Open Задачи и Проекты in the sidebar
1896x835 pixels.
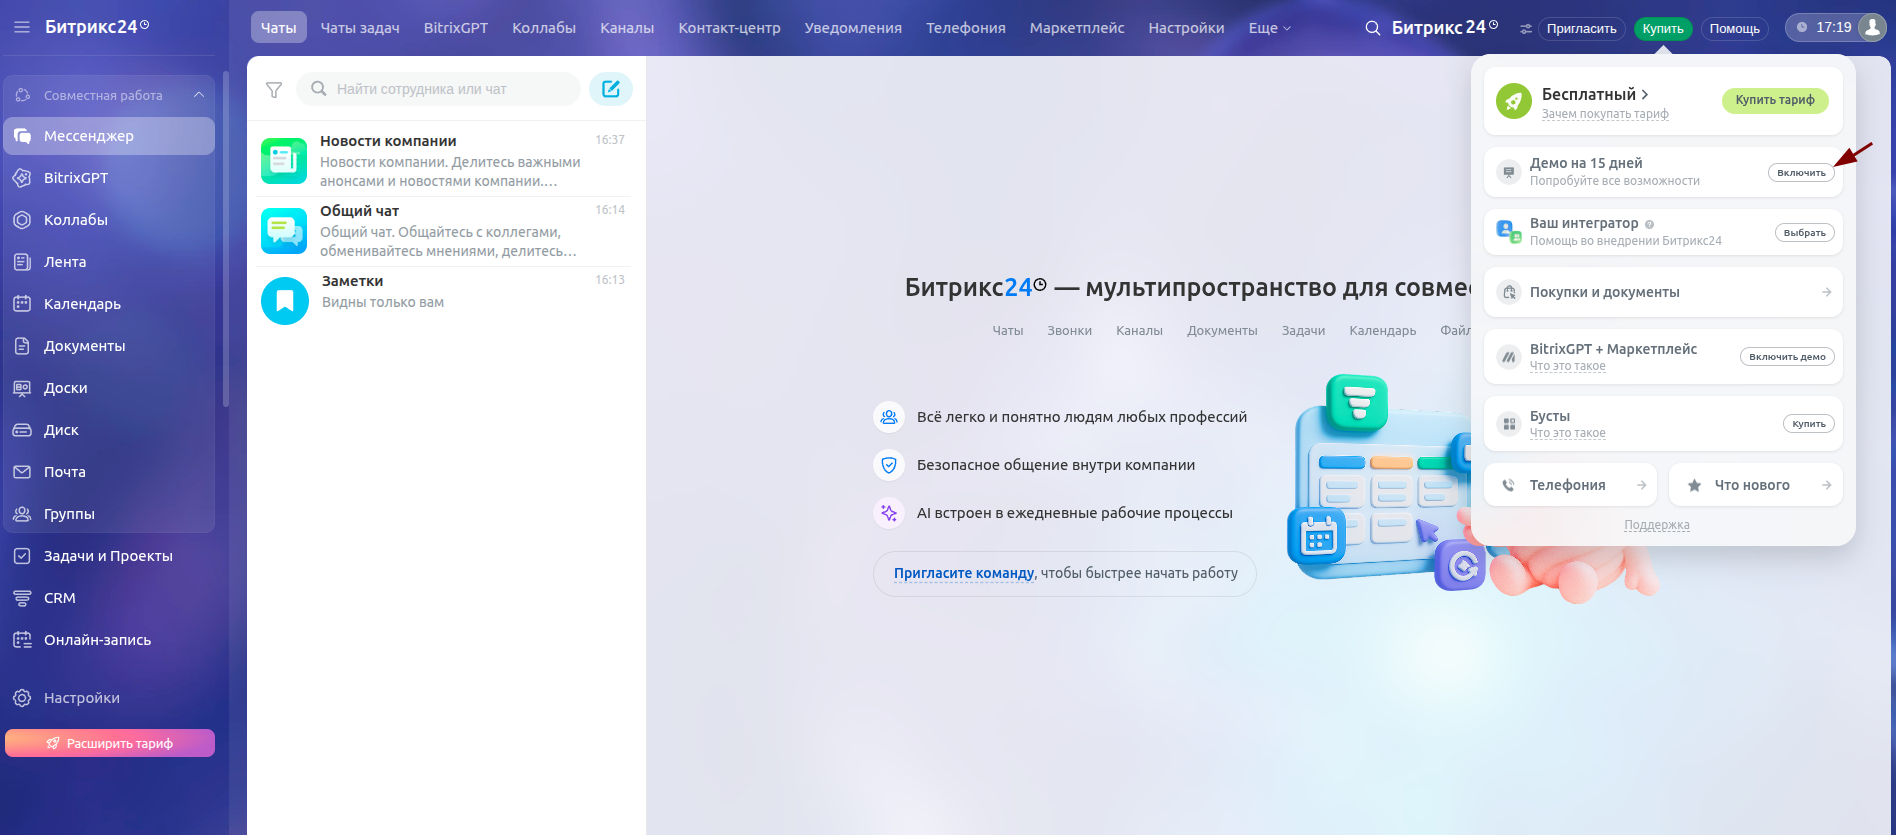point(109,556)
